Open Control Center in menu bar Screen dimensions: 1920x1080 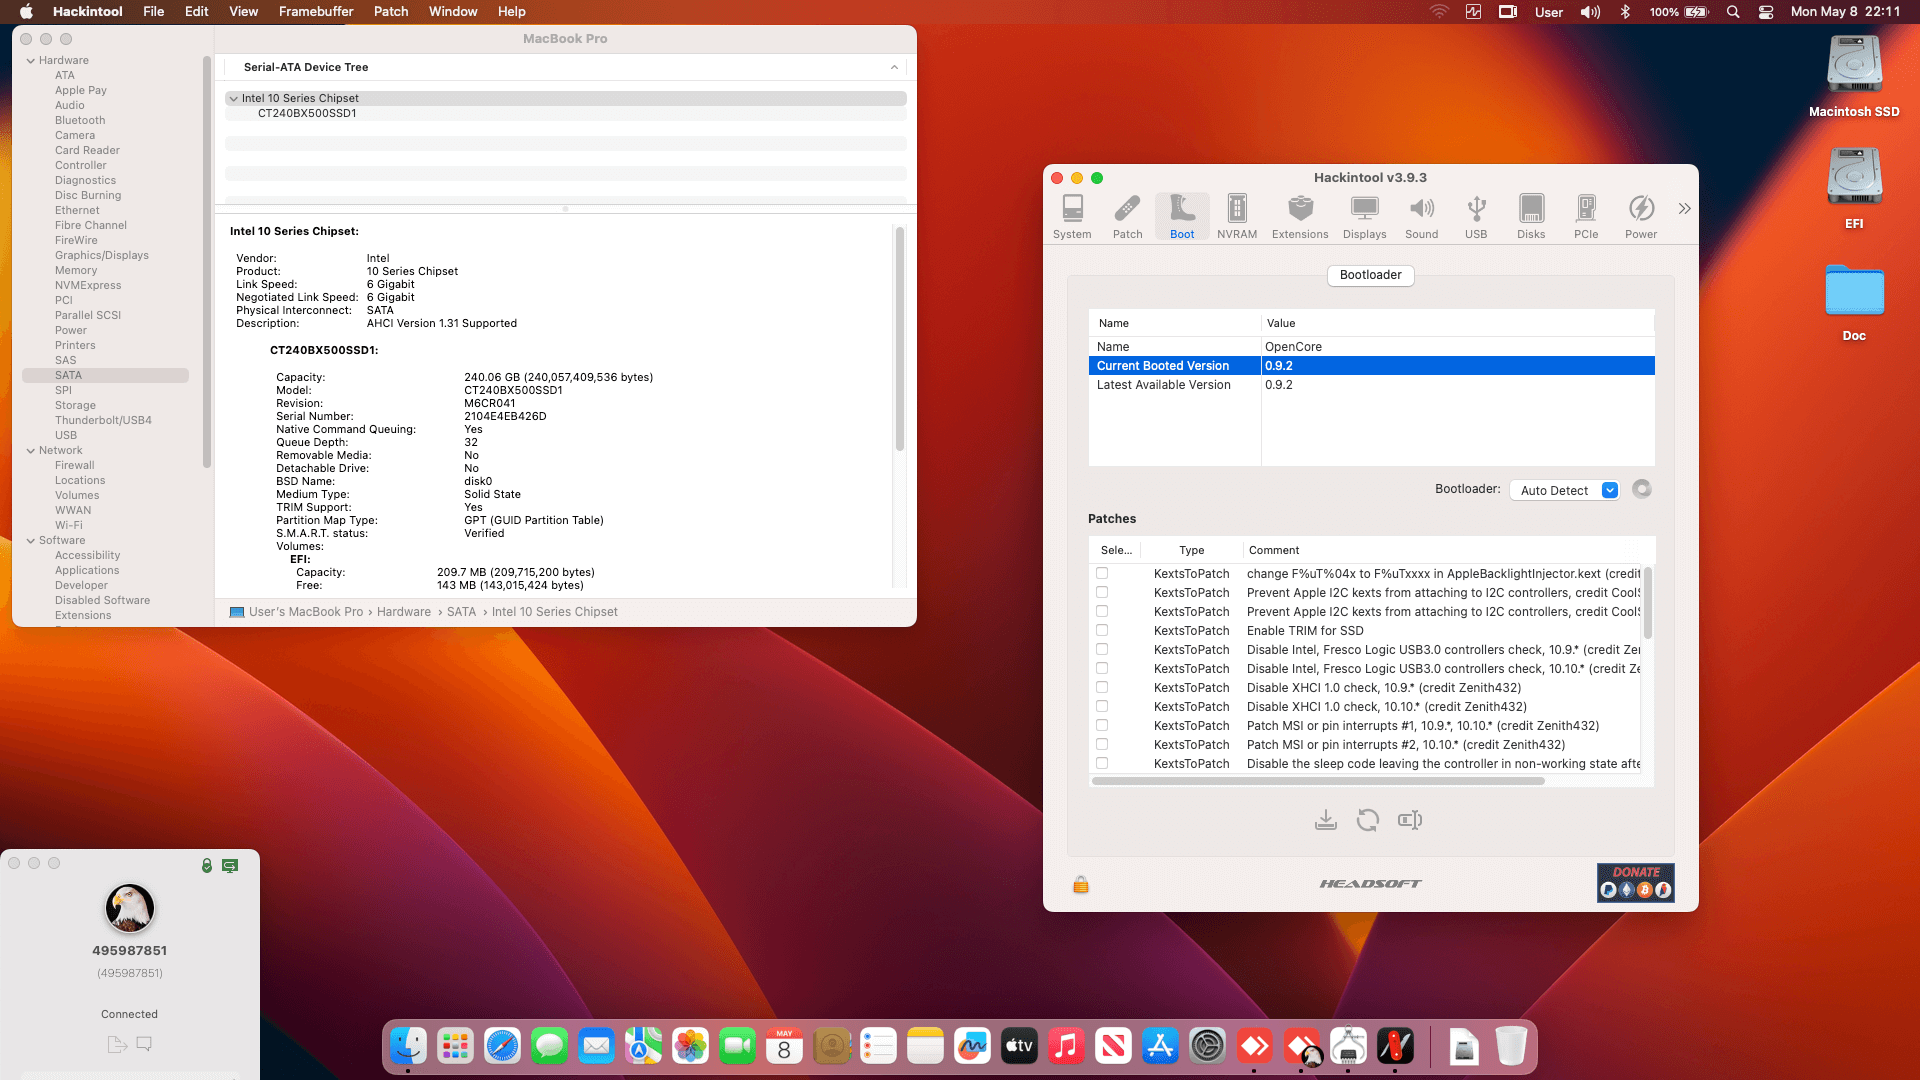[x=1766, y=12]
